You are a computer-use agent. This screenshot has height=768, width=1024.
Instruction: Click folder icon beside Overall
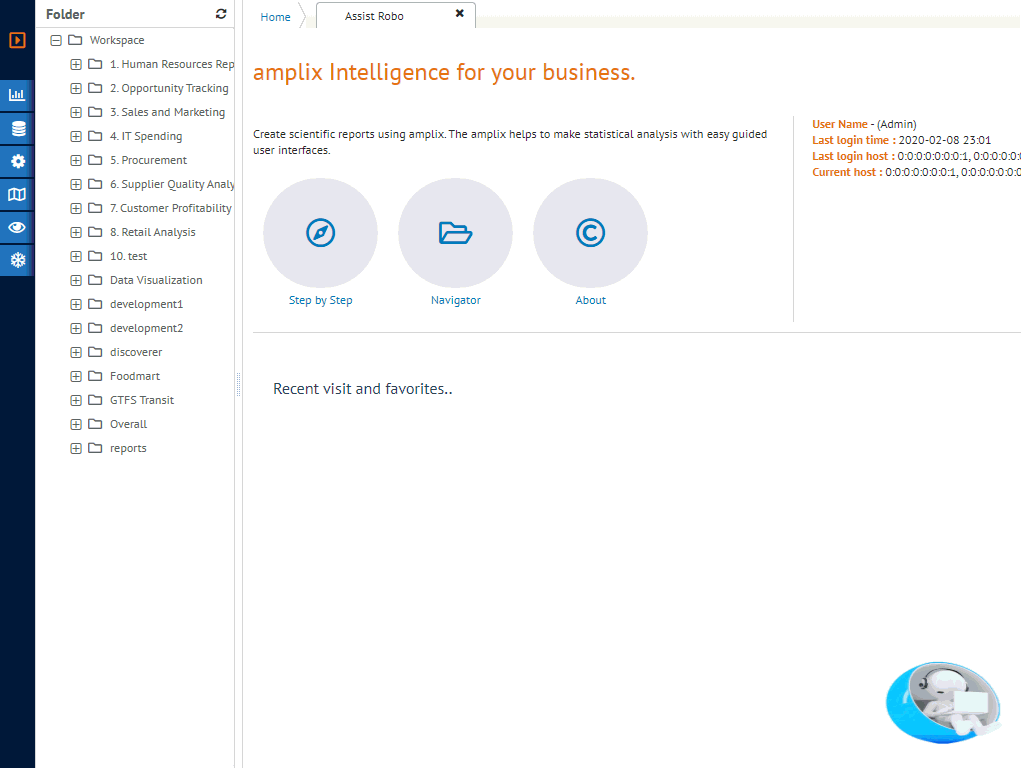[x=95, y=424]
